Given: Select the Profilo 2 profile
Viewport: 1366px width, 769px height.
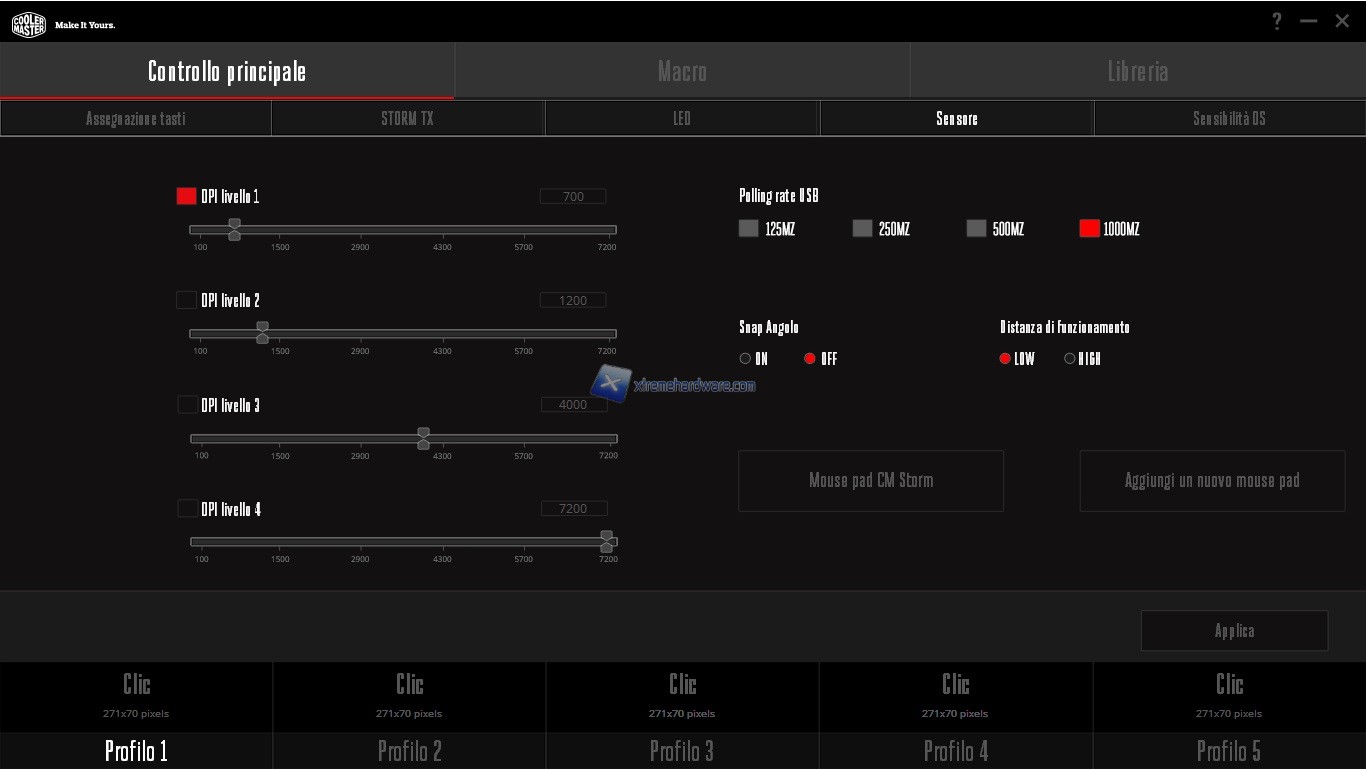Looking at the screenshot, I should pyautogui.click(x=409, y=750).
